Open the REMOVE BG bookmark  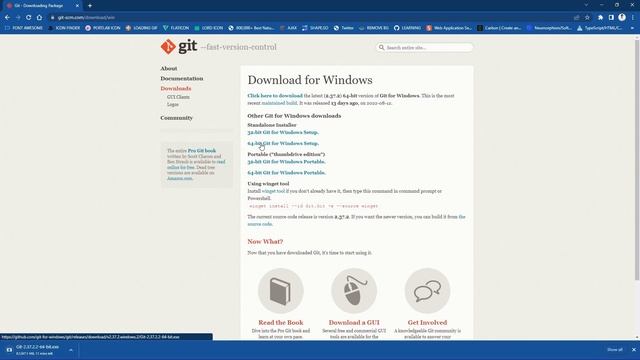[x=373, y=28]
